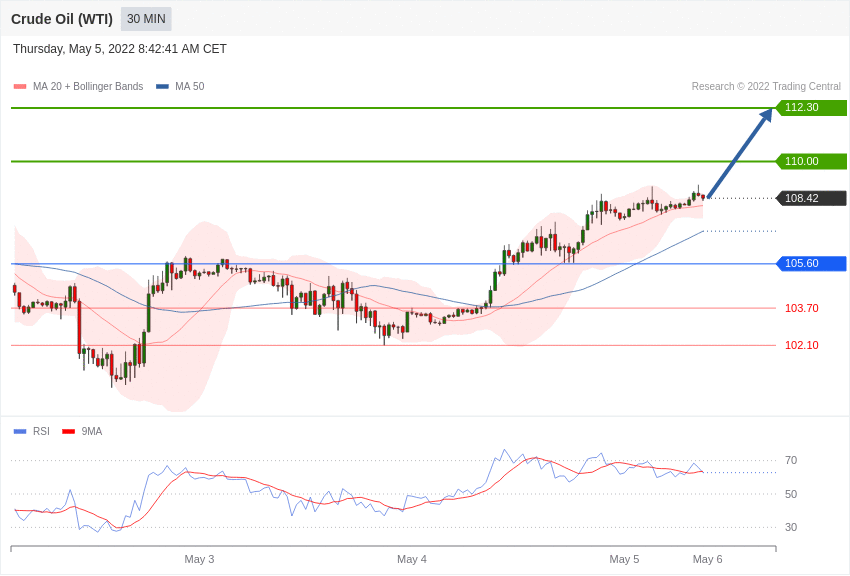Select the May 5 date on the time axis
The width and height of the screenshot is (850, 576).
click(624, 559)
